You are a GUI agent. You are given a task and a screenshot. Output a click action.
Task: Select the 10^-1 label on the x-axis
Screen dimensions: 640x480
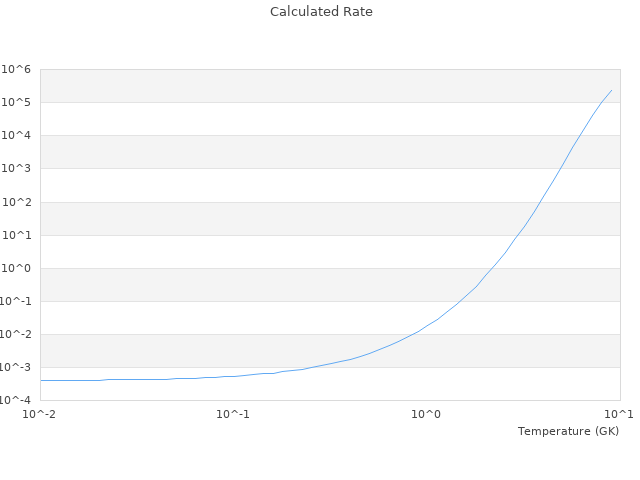pyautogui.click(x=233, y=414)
